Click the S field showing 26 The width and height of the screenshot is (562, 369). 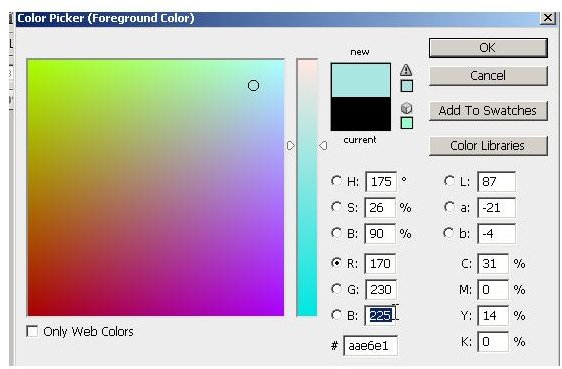coord(380,208)
